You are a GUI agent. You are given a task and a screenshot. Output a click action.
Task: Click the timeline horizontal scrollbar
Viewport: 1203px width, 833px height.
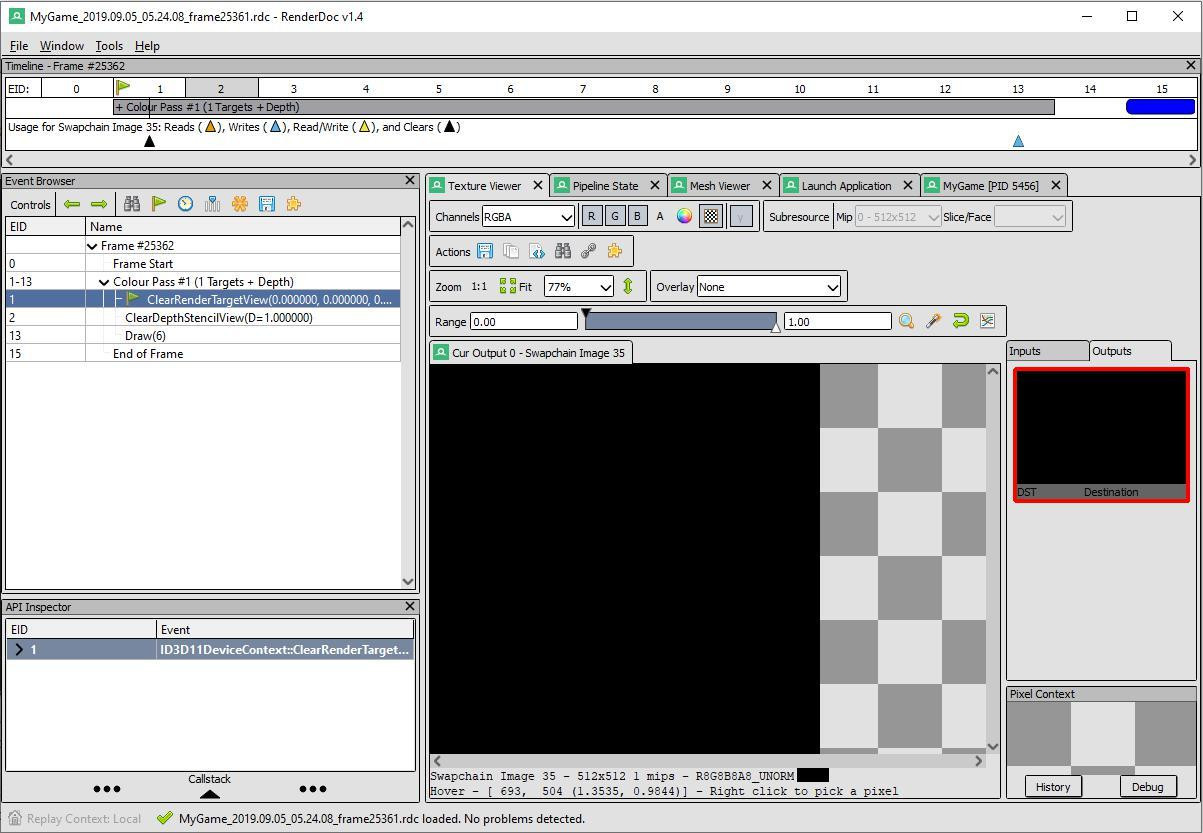click(600, 159)
